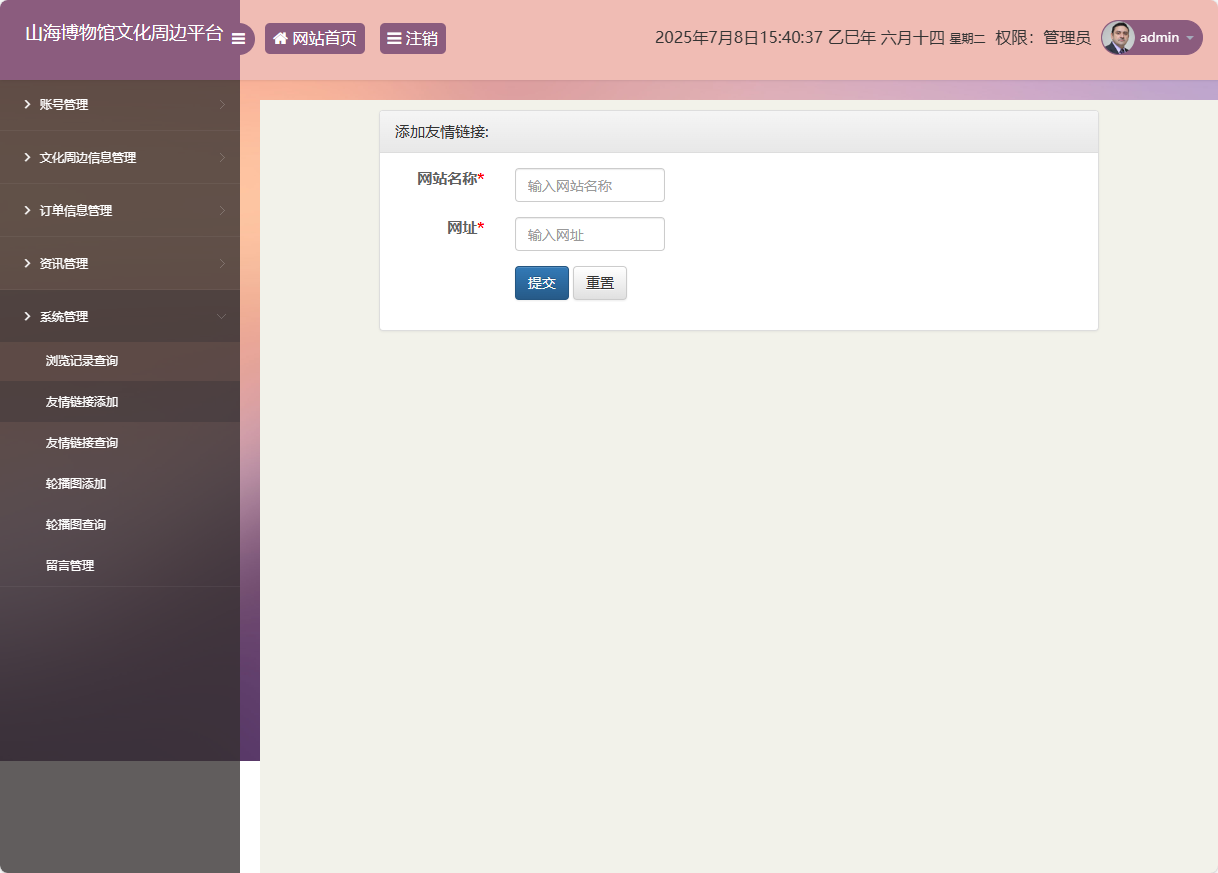Expand 文化周边信息管理 via right arrow

click(x=222, y=157)
